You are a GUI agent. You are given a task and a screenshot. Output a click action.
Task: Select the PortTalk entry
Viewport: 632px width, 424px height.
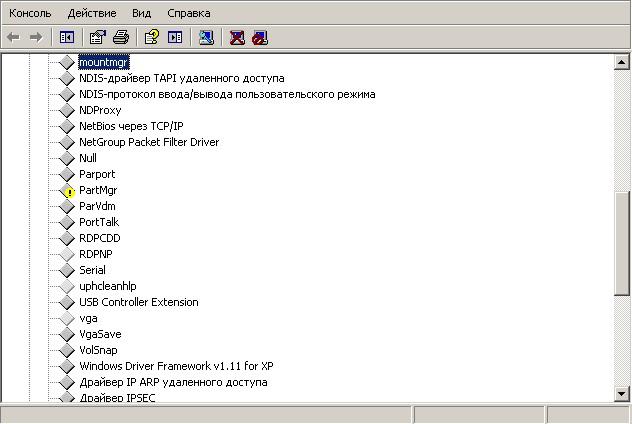(99, 222)
